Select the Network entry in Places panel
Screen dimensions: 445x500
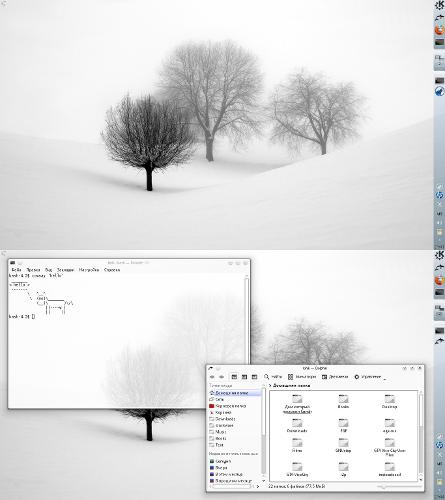pyautogui.click(x=235, y=399)
